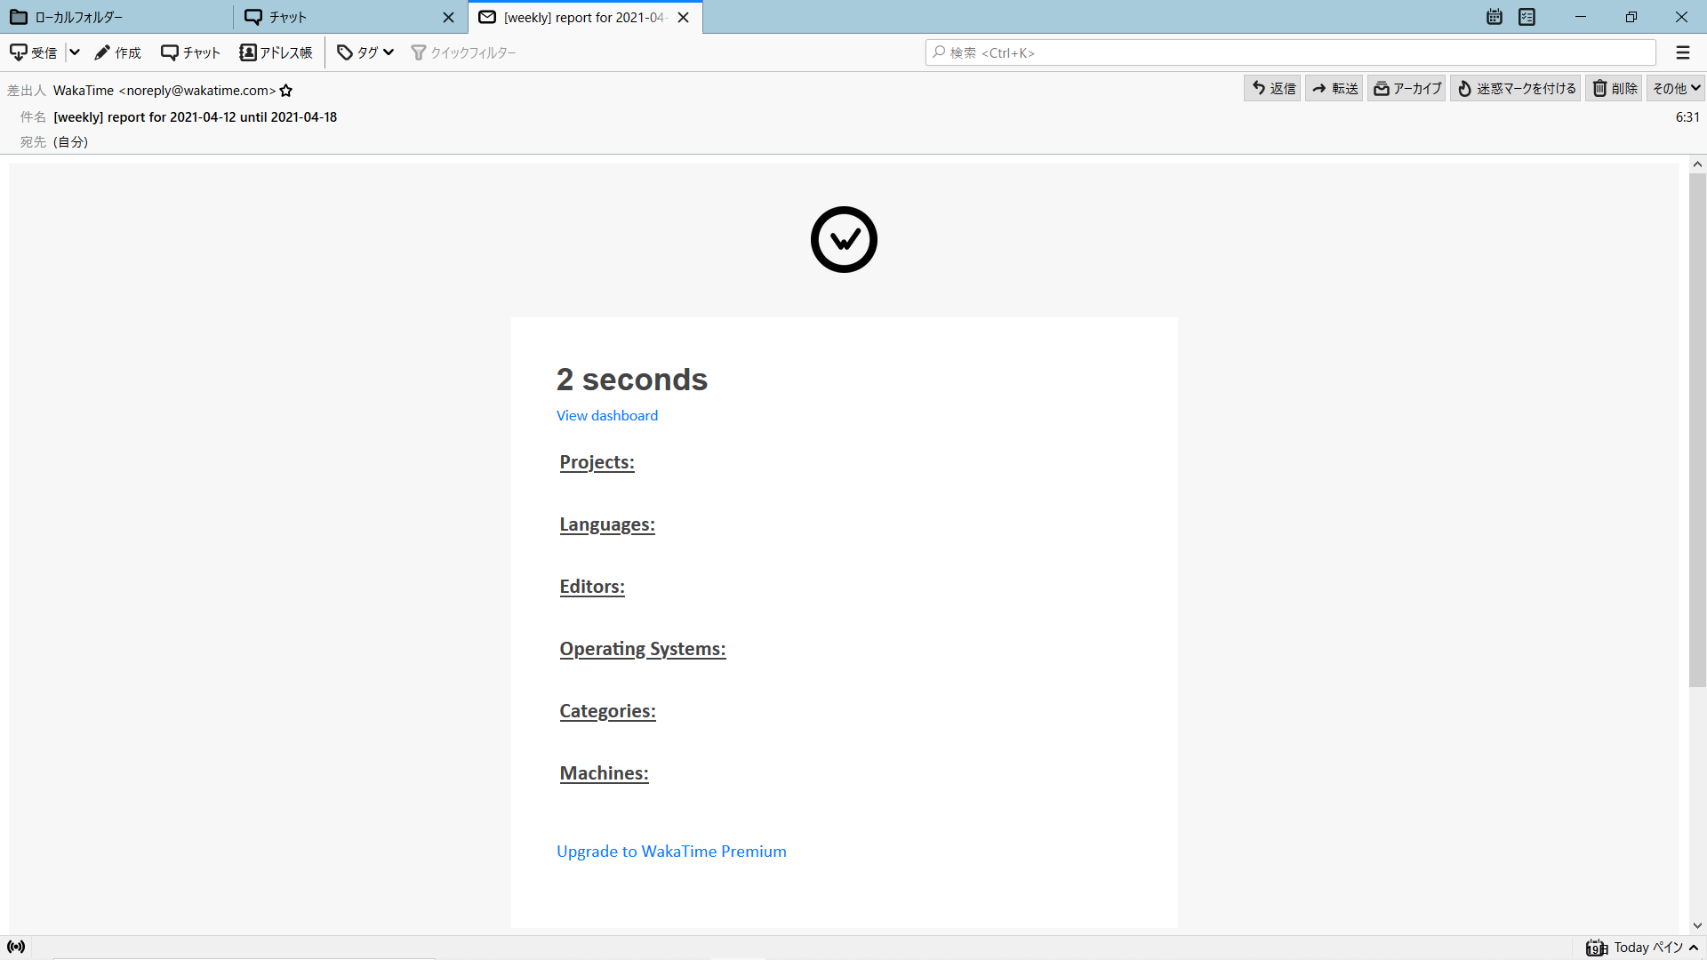Image resolution: width=1707 pixels, height=960 pixels.
Task: Switch to the Local Folders tab
Action: pyautogui.click(x=116, y=17)
